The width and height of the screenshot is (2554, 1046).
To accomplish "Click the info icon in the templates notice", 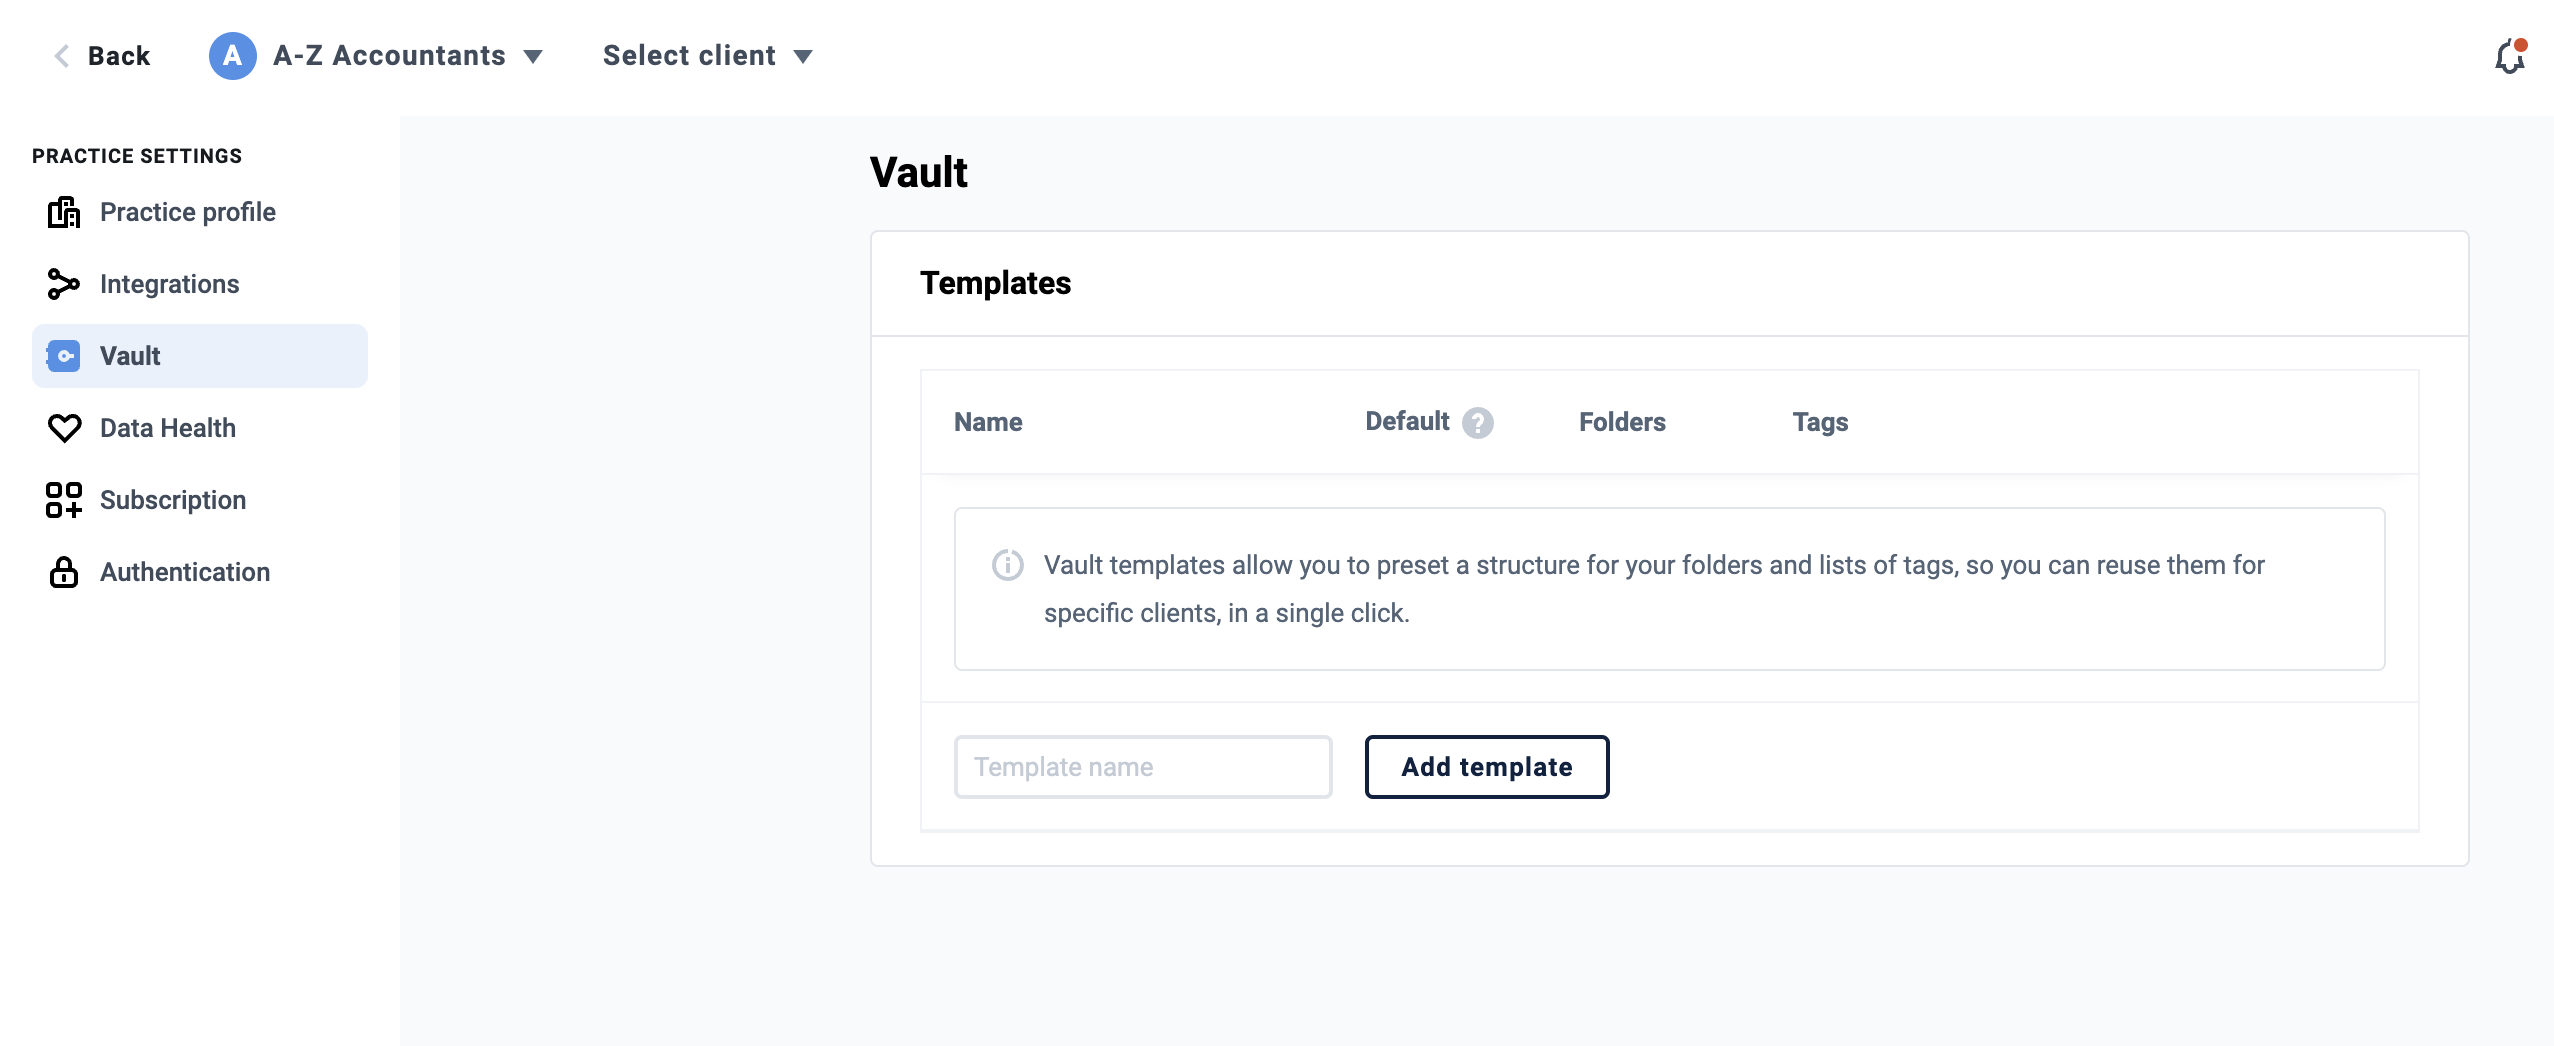I will coord(1007,565).
